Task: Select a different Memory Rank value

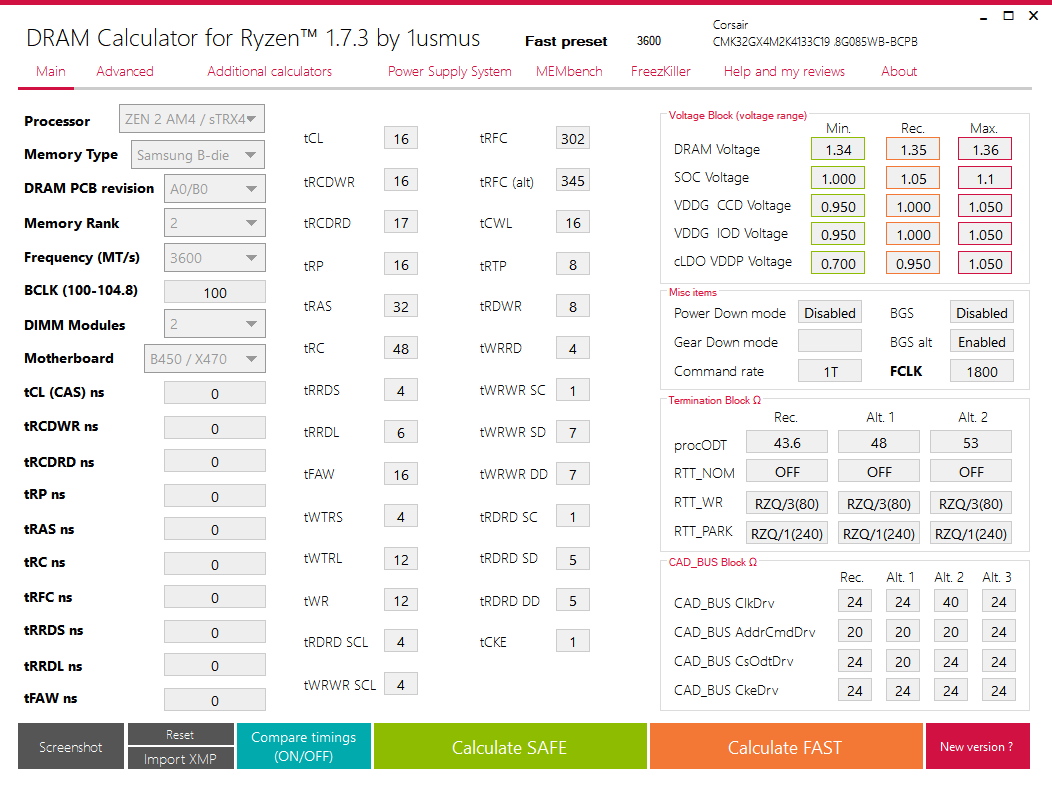Action: 214,222
